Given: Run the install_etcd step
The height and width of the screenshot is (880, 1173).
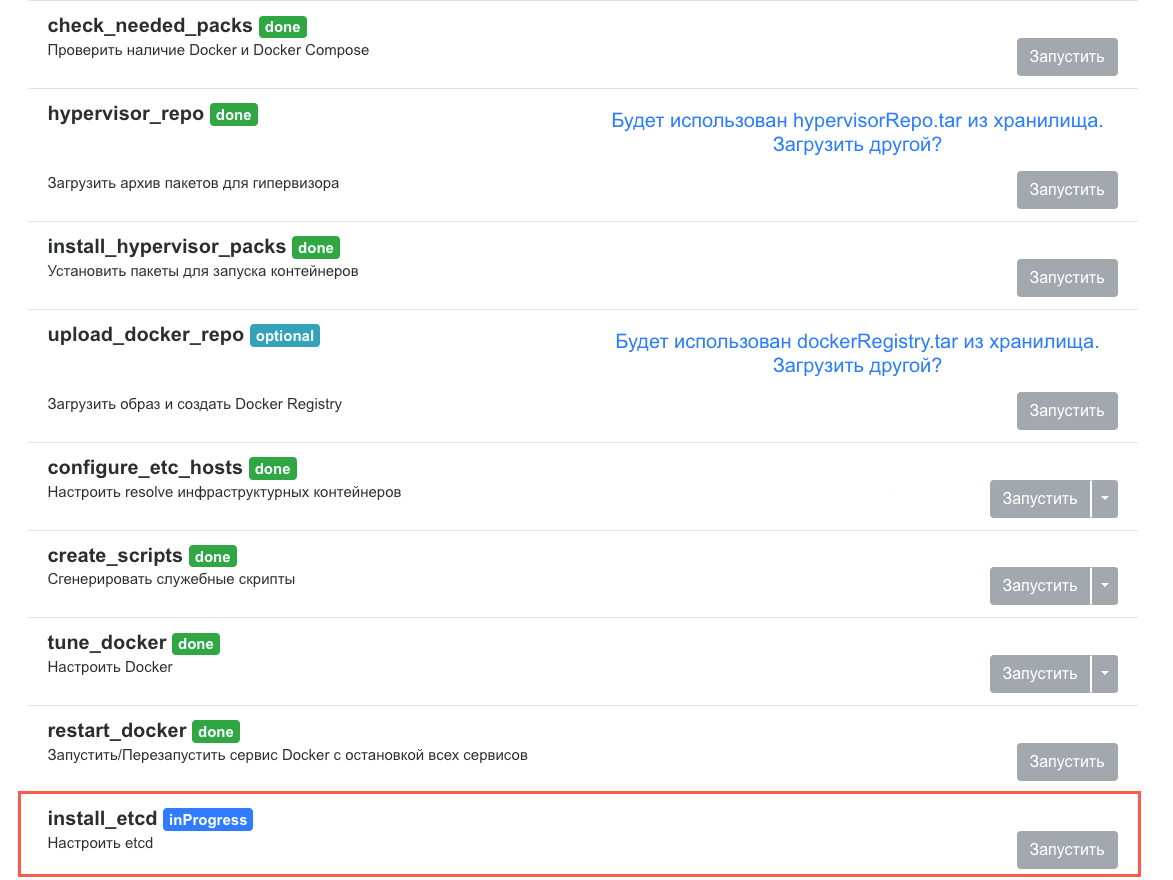Looking at the screenshot, I should pos(1066,850).
